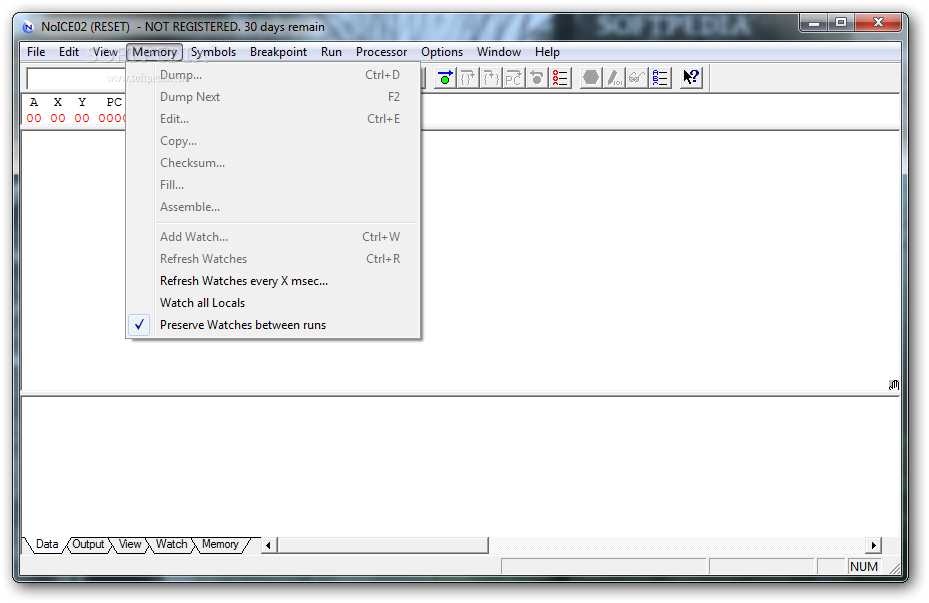Image resolution: width=929 pixels, height=603 pixels.
Task: Click the NUM status bar indicator
Action: point(864,567)
